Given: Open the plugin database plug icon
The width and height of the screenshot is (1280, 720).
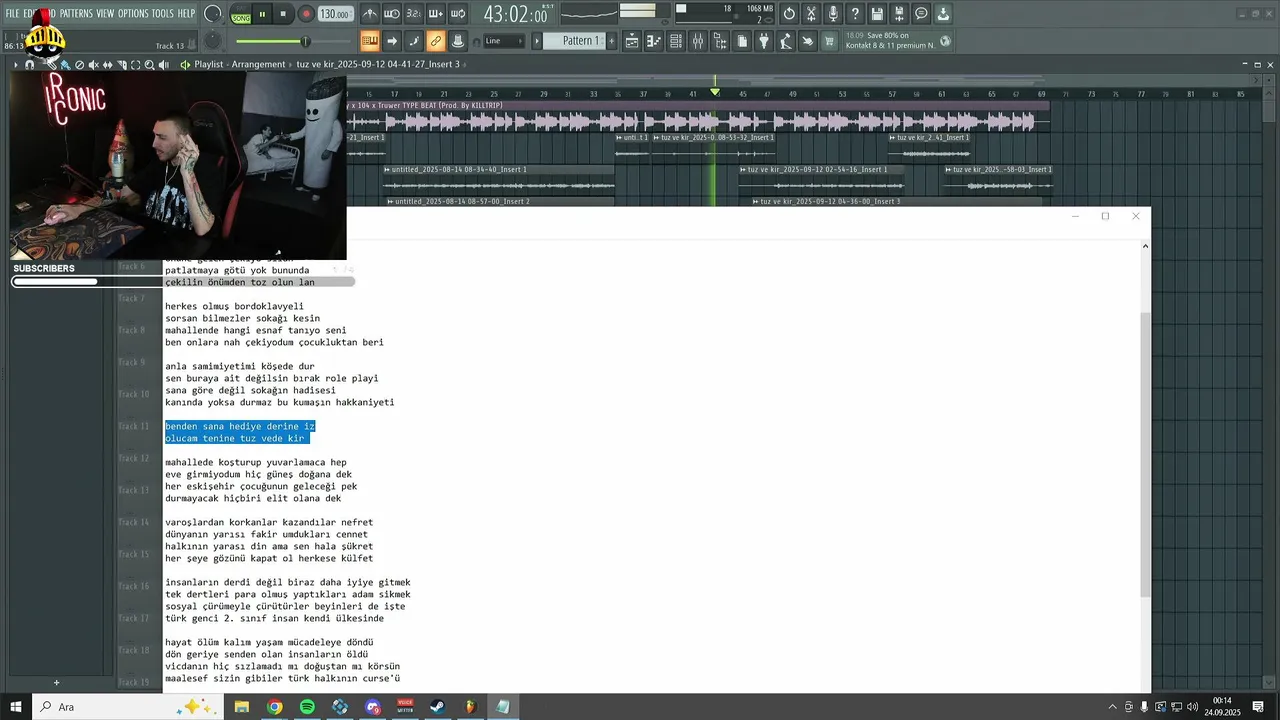Looking at the screenshot, I should tap(764, 41).
